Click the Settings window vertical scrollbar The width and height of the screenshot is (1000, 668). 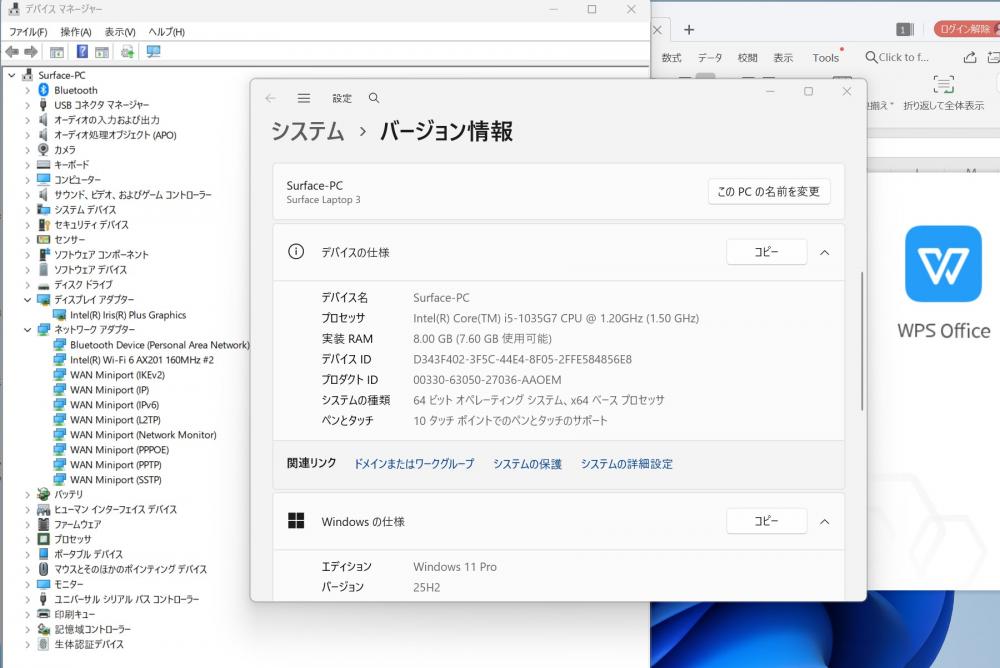click(x=862, y=341)
